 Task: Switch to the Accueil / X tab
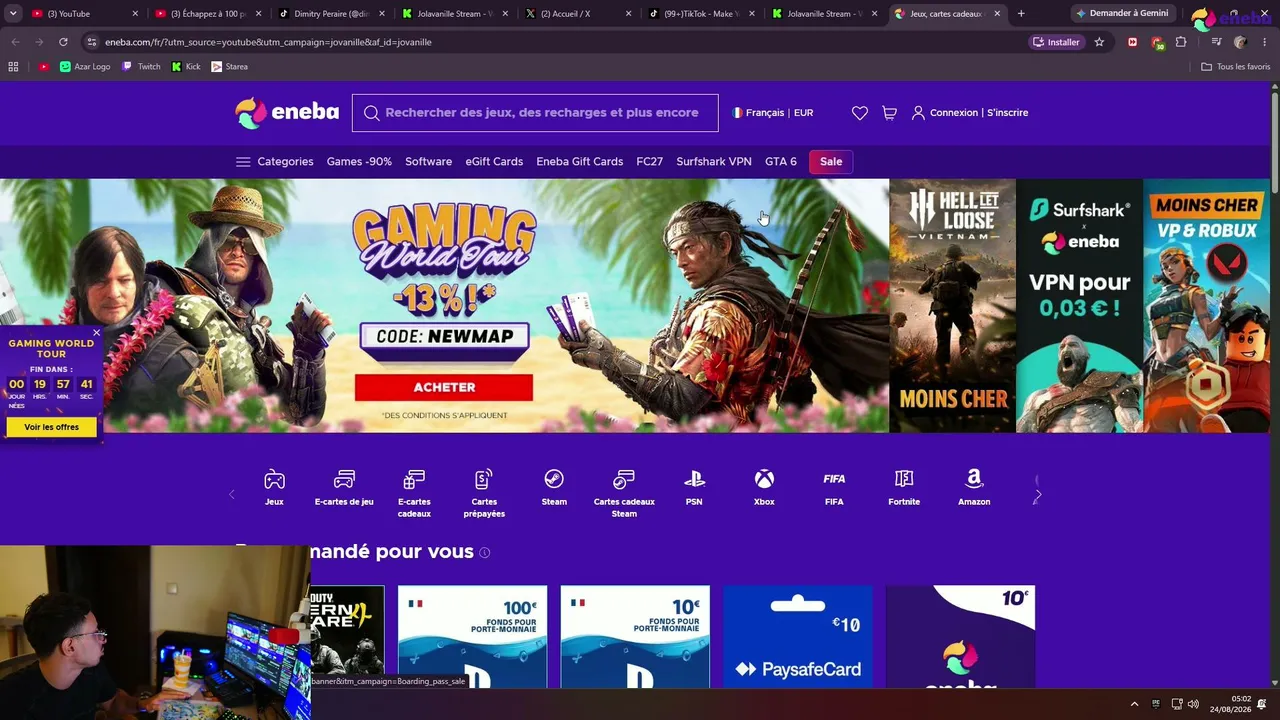pyautogui.click(x=580, y=14)
